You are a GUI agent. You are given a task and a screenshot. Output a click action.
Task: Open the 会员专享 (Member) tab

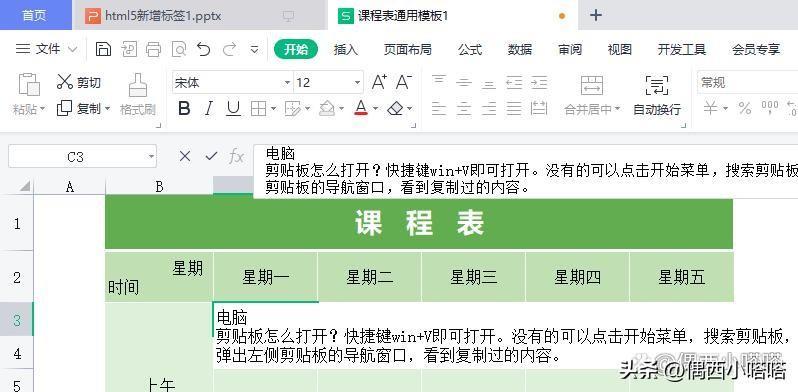pyautogui.click(x=756, y=49)
